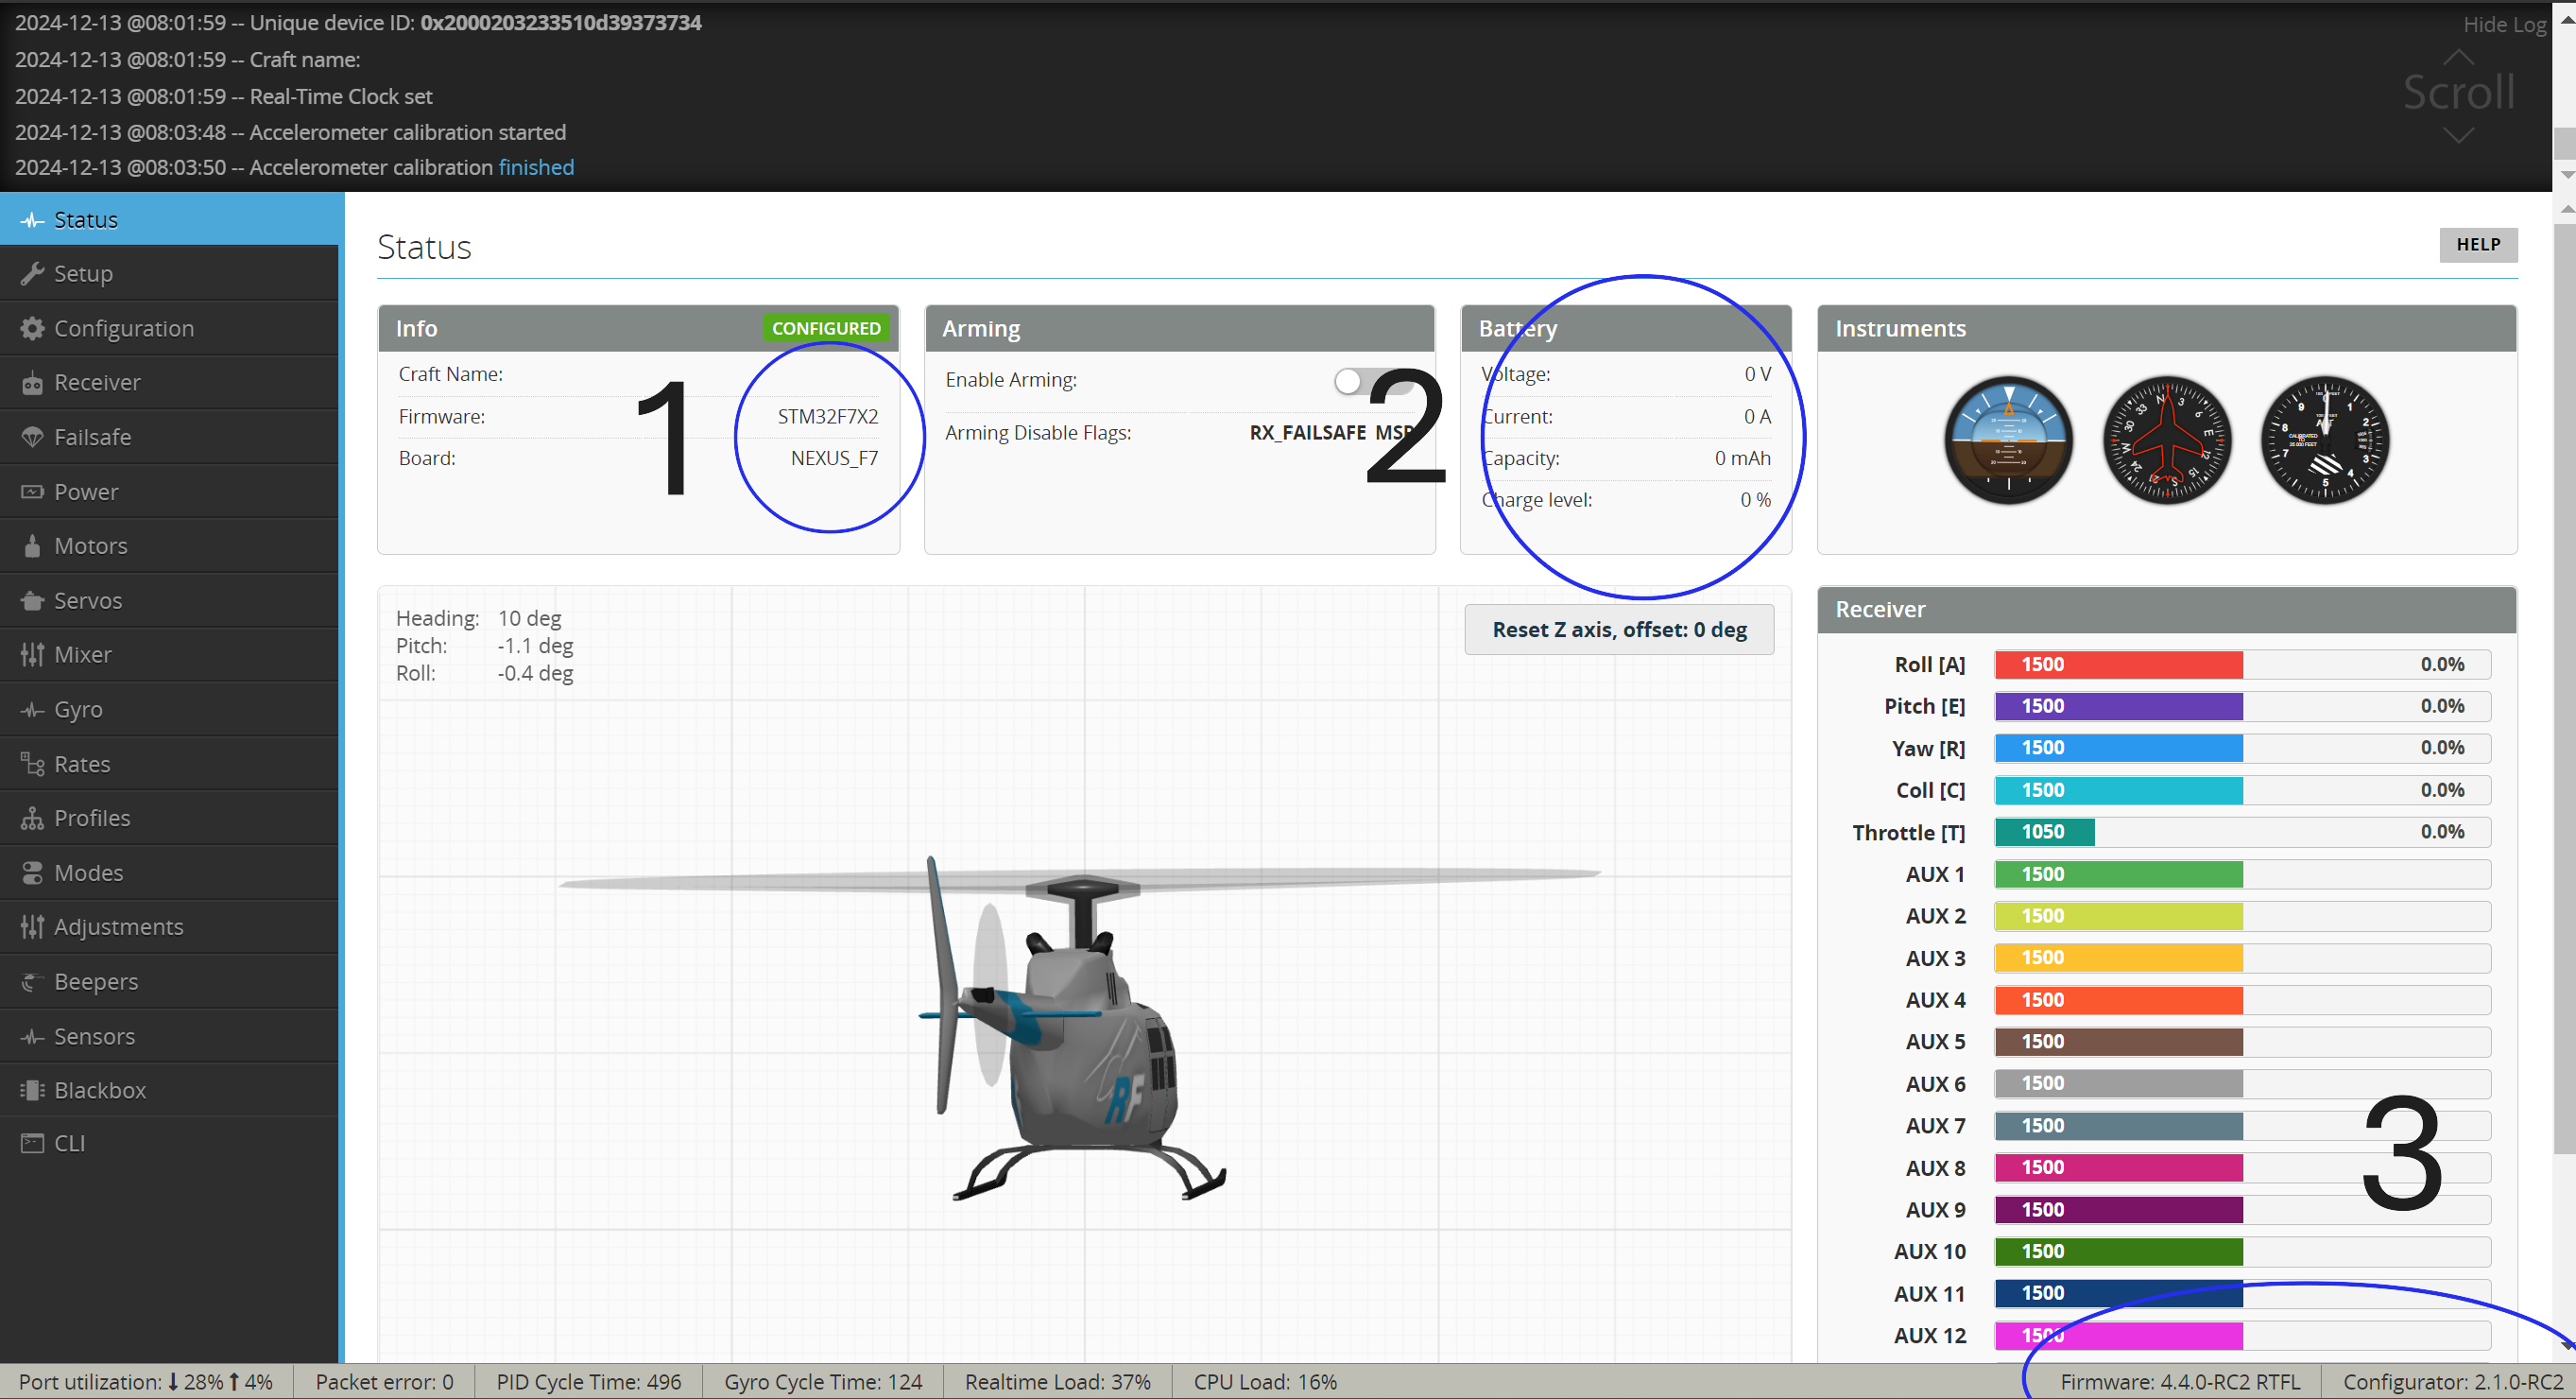Screen dimensions: 2576x1399
Task: Click the CLI sidebar input area
Action: click(69, 1144)
